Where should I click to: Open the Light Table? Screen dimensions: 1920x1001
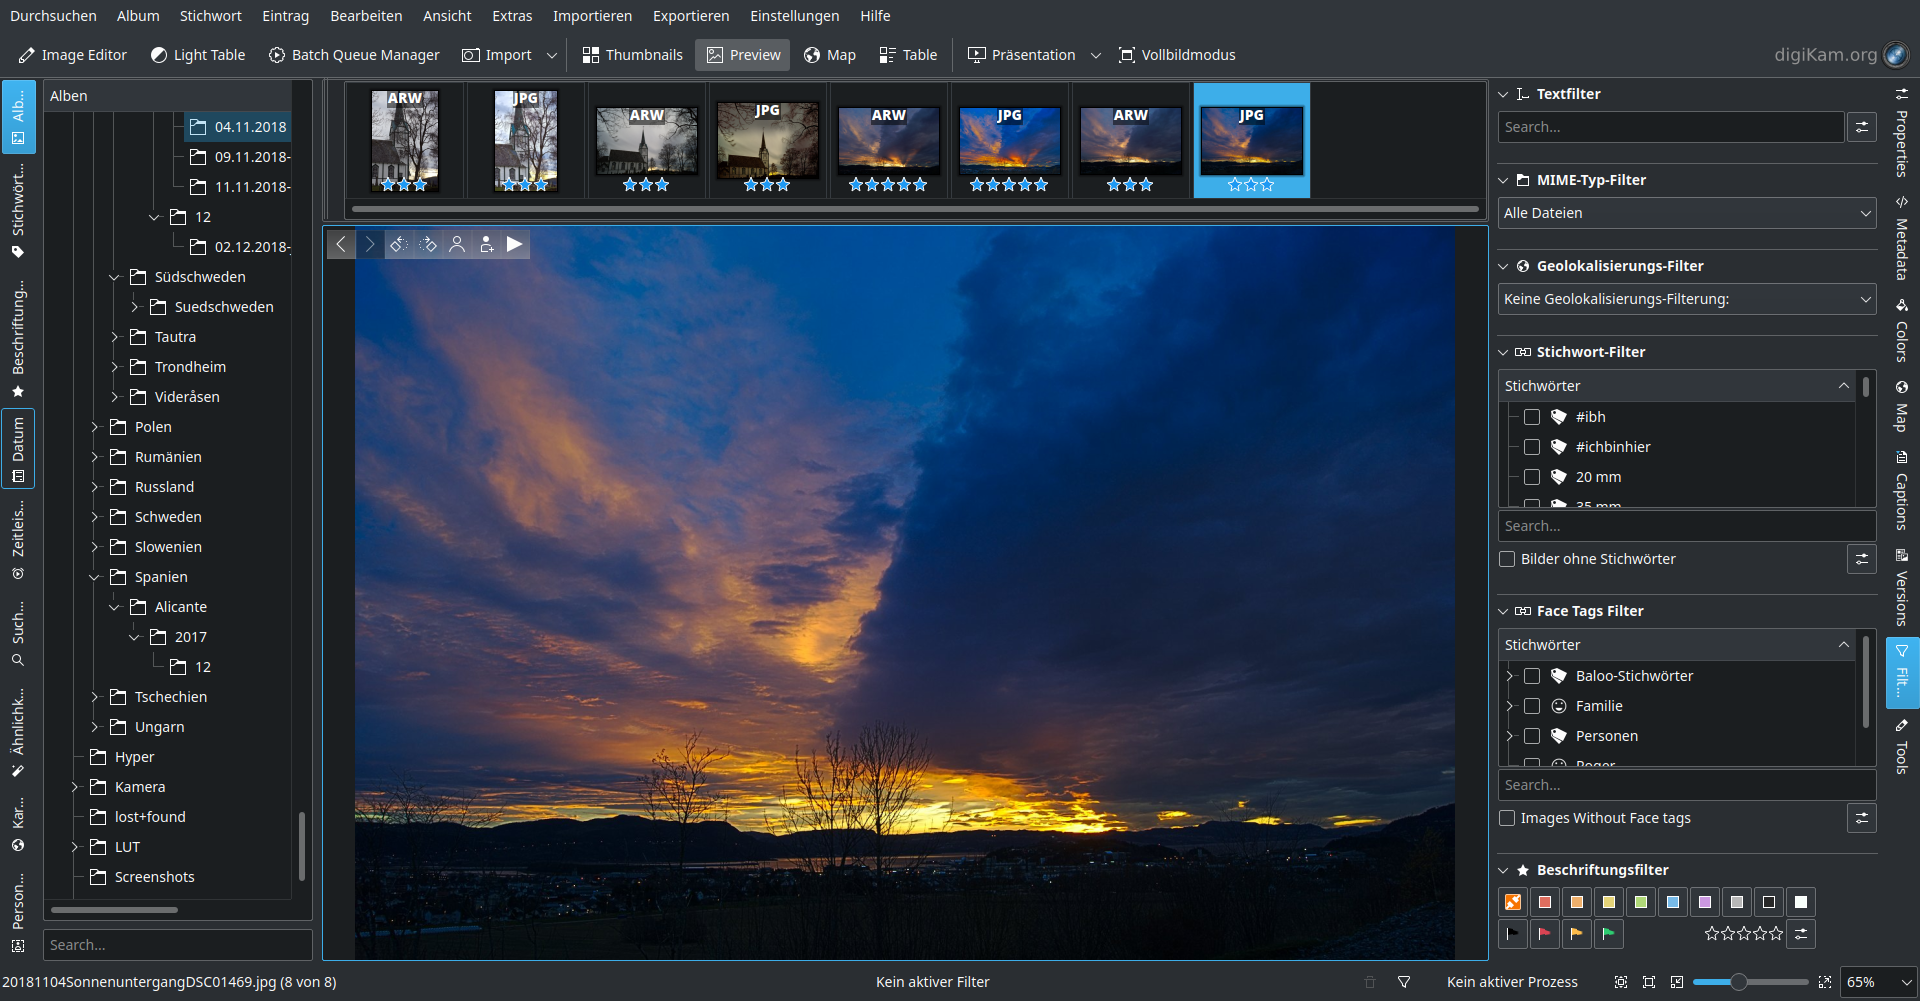click(198, 55)
